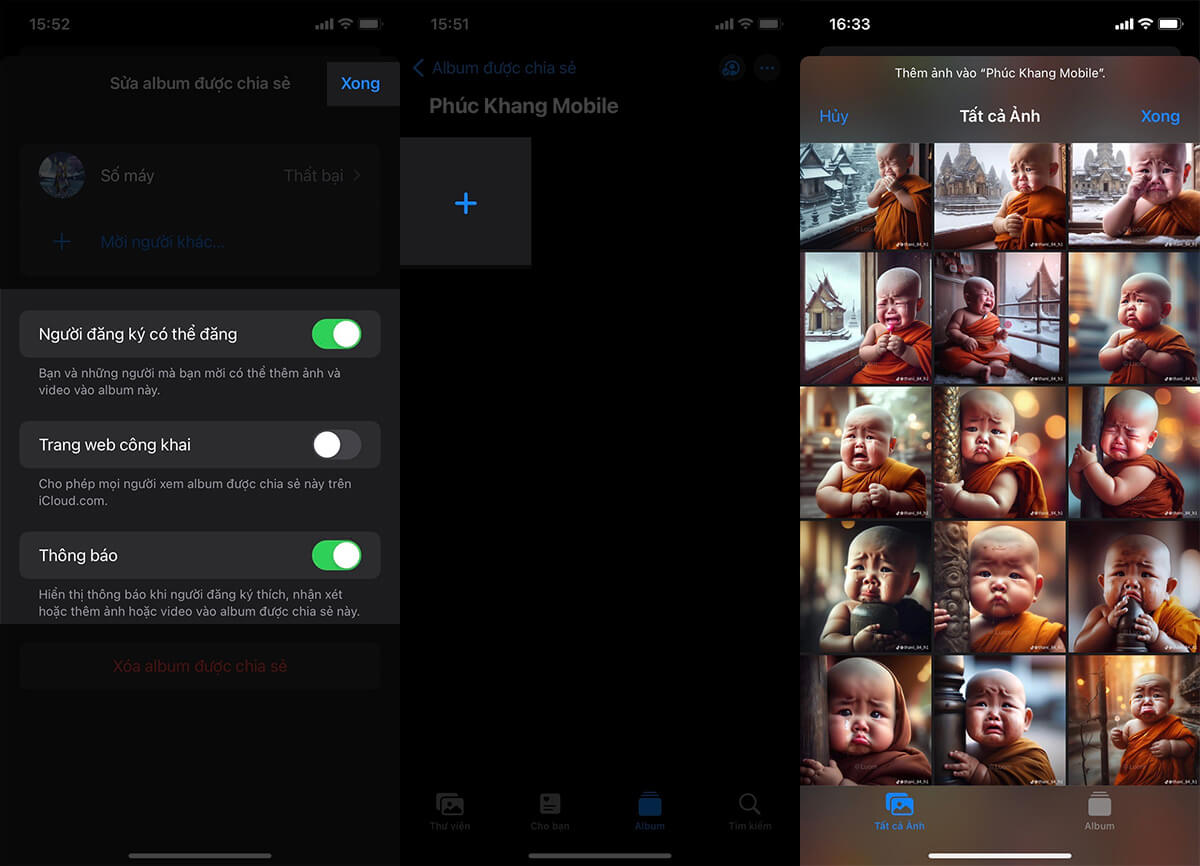Viewport: 1200px width, 866px height.
Task: Toggle Người đăng ký có thể đăng switch
Action: (336, 334)
